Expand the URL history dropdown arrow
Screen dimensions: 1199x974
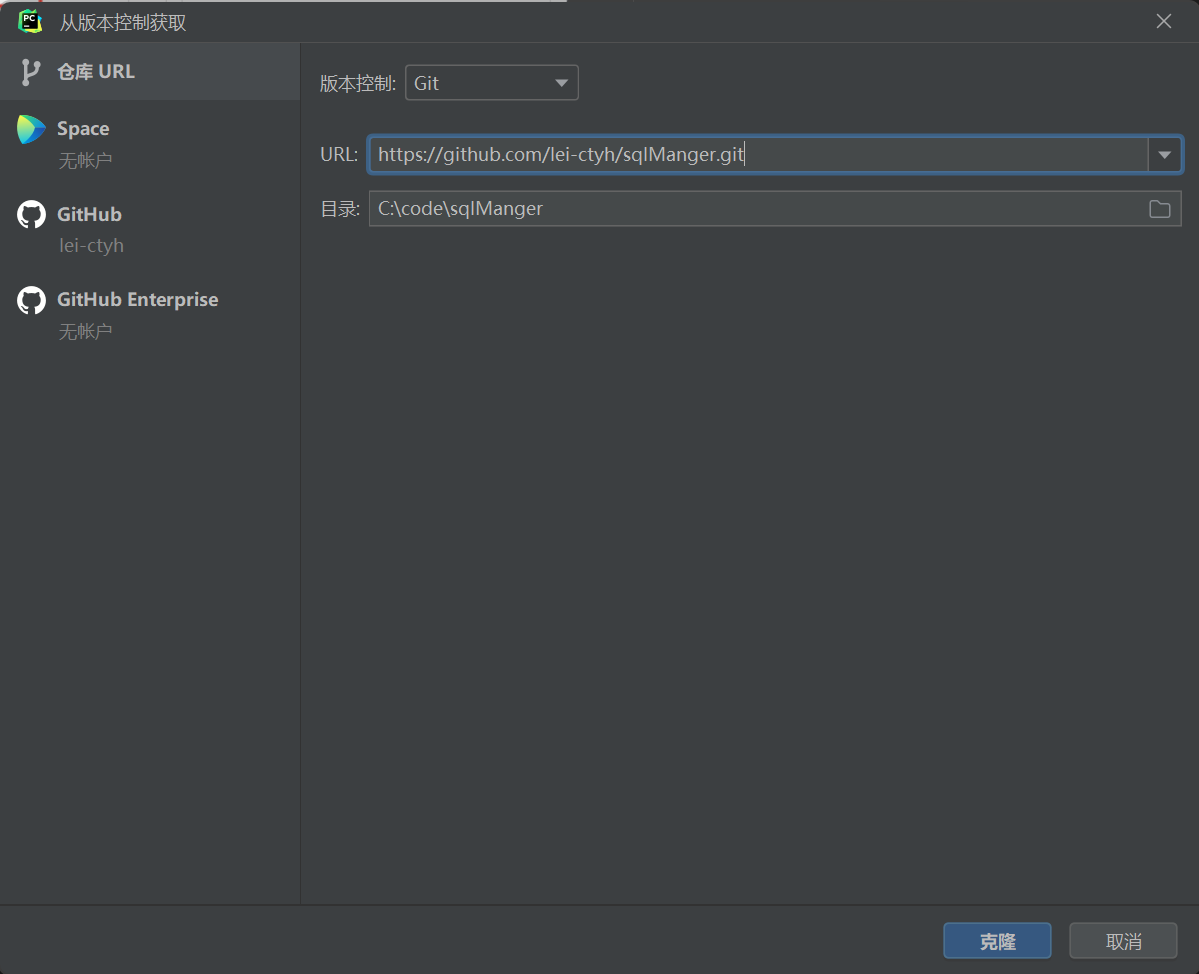click(x=1164, y=154)
